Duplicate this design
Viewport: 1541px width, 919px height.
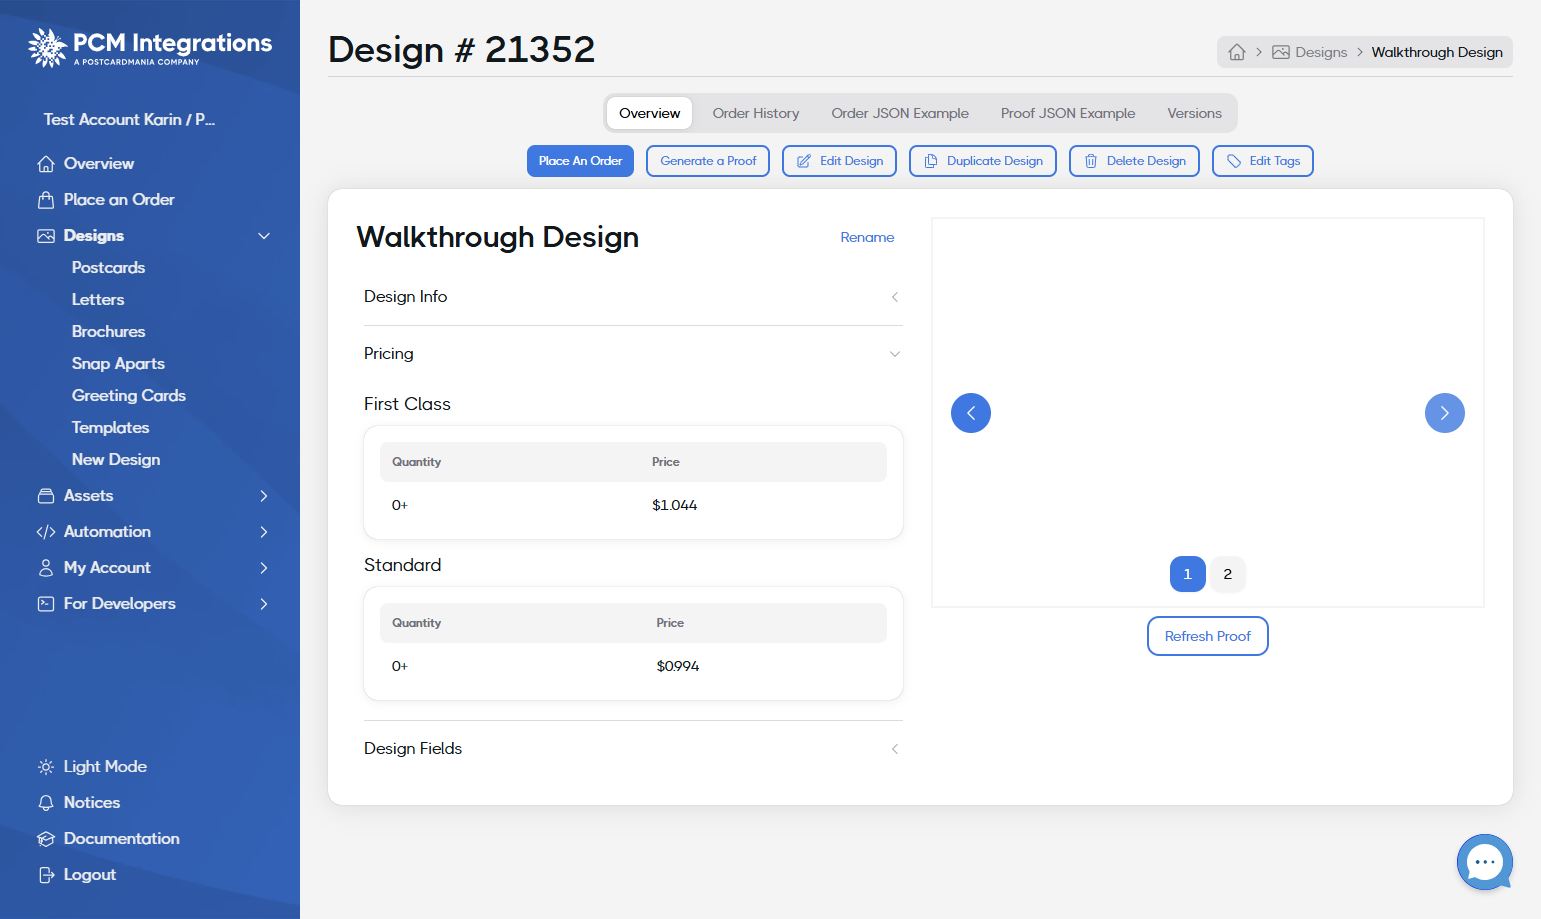pos(983,161)
